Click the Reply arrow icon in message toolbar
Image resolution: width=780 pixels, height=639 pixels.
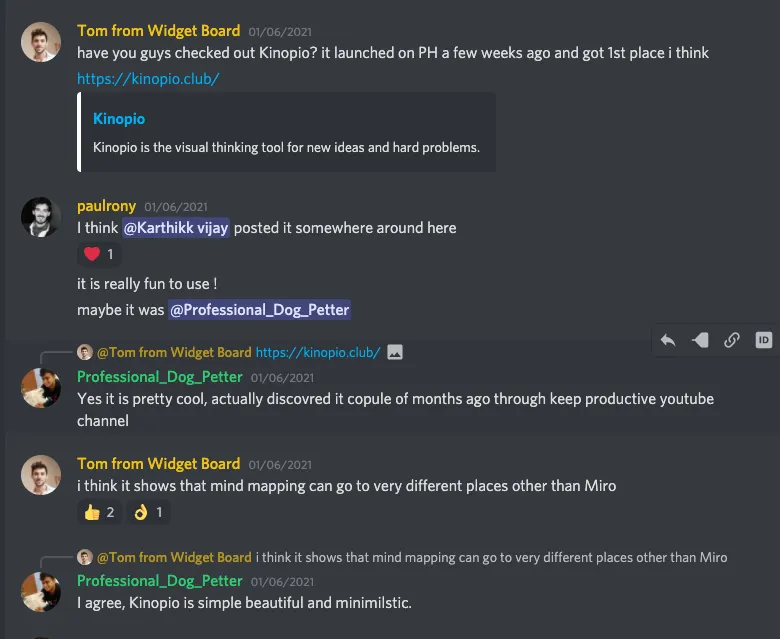(x=668, y=340)
